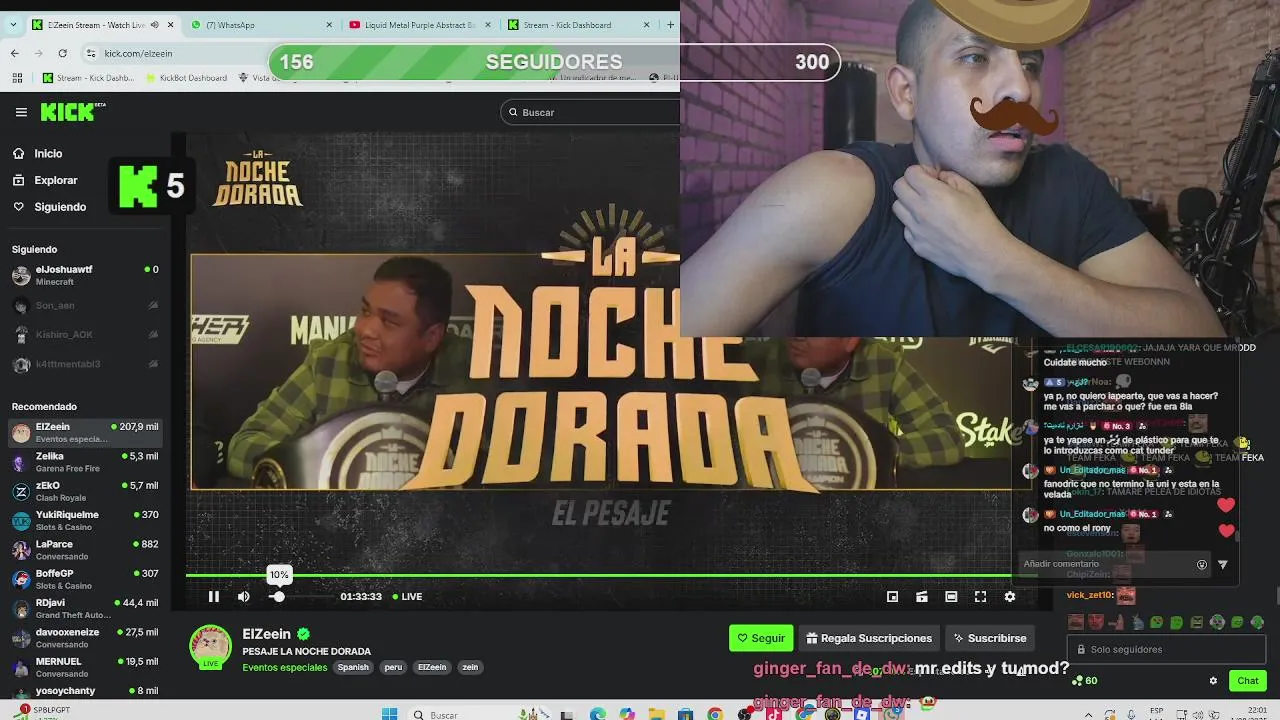This screenshot has height=720, width=1280.
Task: Click the second icon in player controls right group
Action: (x=922, y=597)
